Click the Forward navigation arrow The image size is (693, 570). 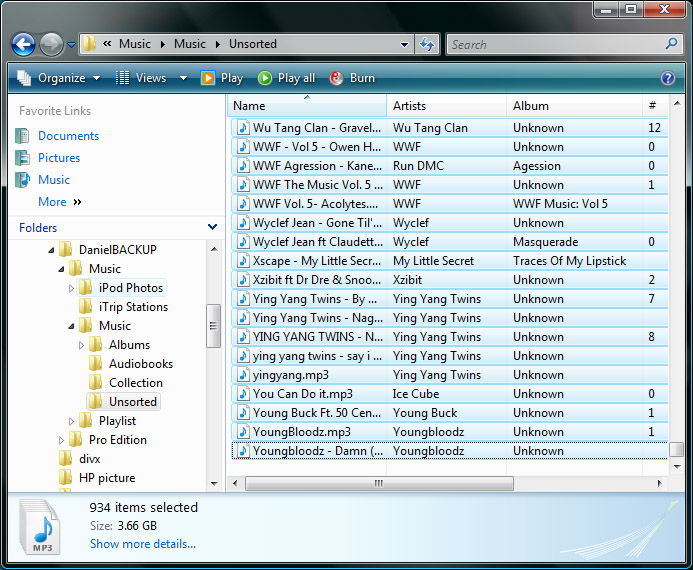[51, 45]
